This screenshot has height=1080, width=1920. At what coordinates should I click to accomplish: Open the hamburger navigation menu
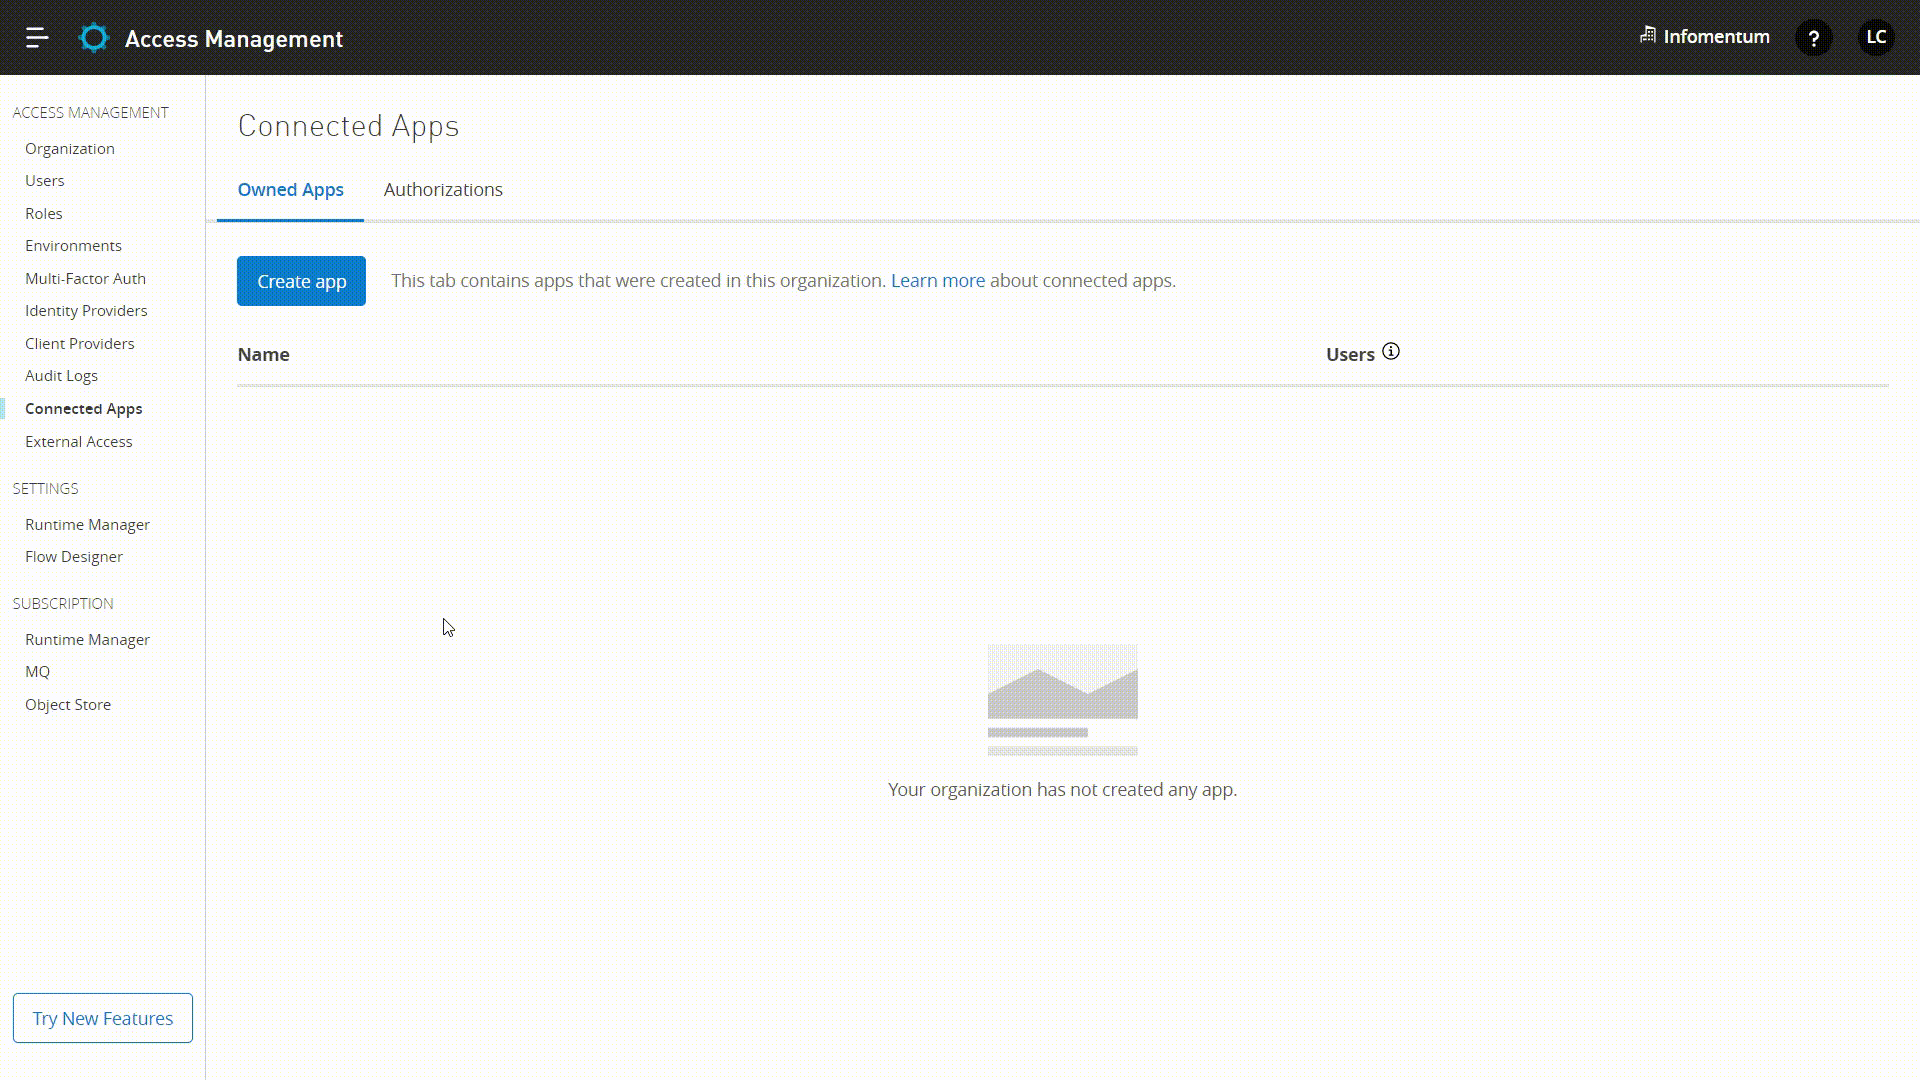37,38
